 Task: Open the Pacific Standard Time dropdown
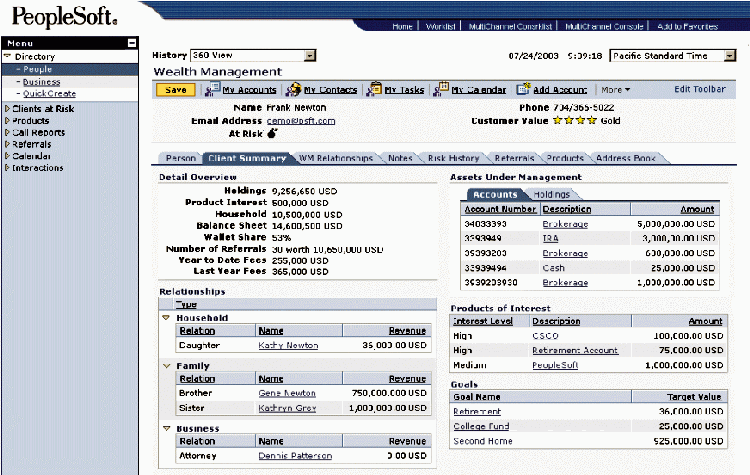[729, 56]
